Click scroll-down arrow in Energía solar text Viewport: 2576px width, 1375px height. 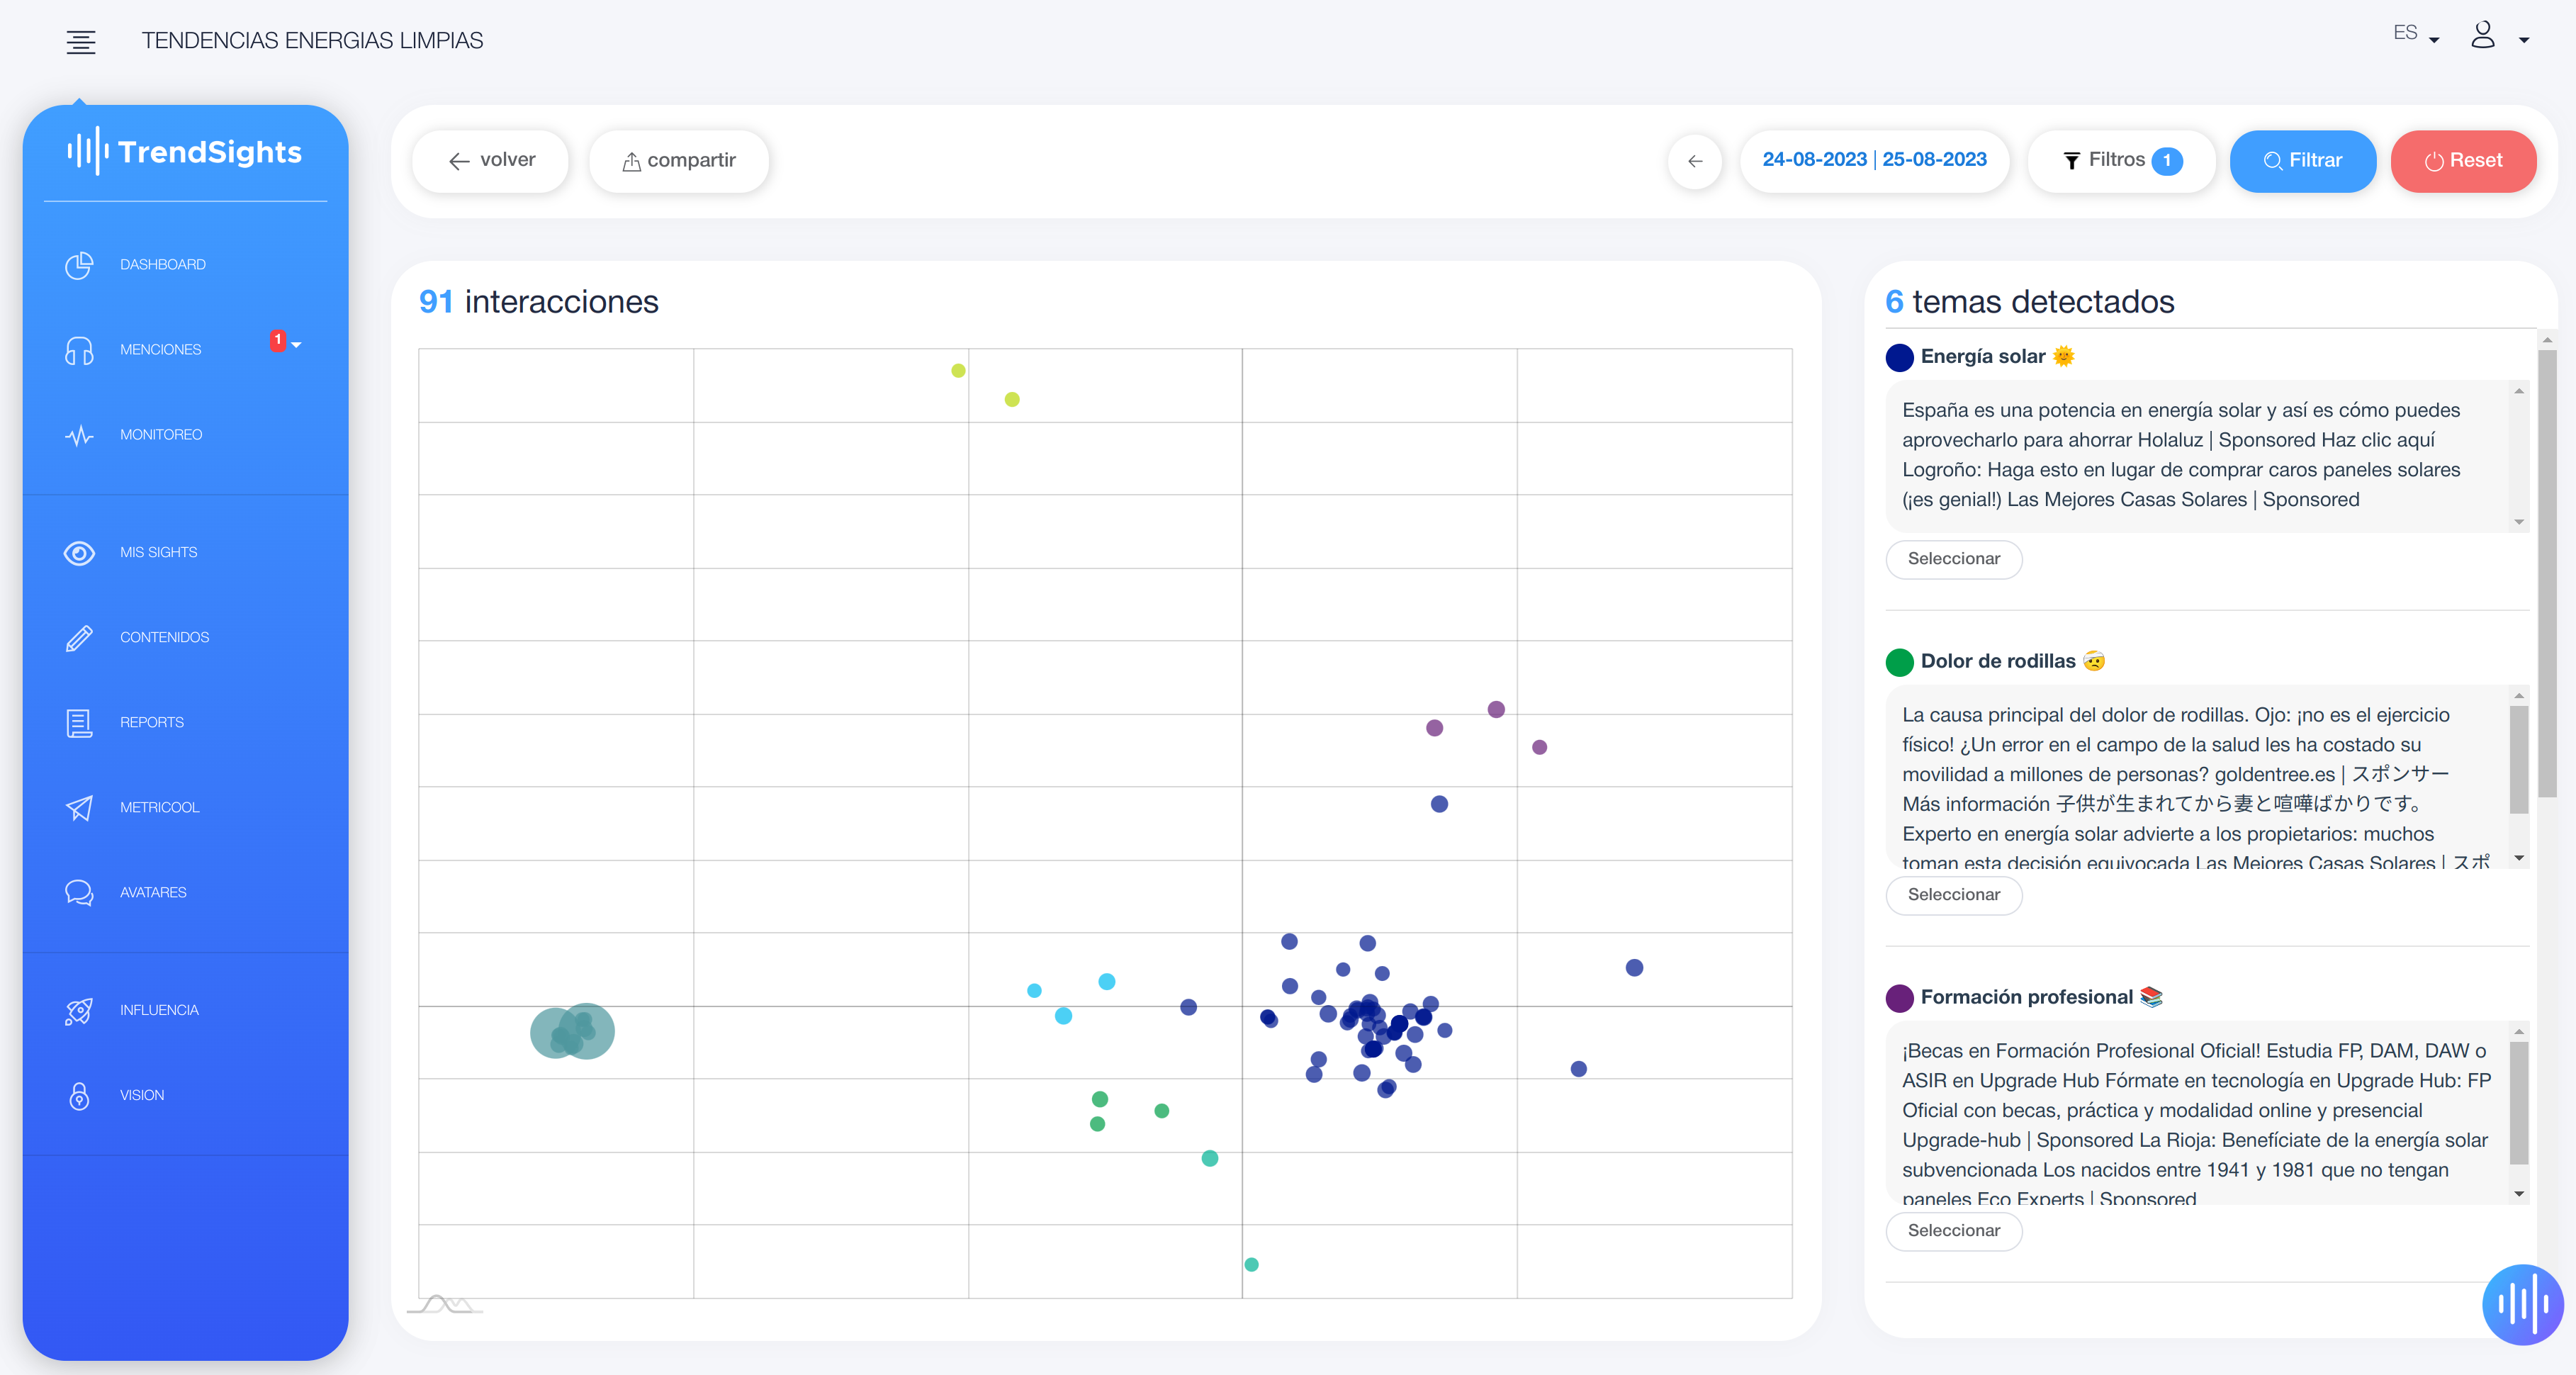pyautogui.click(x=2519, y=522)
